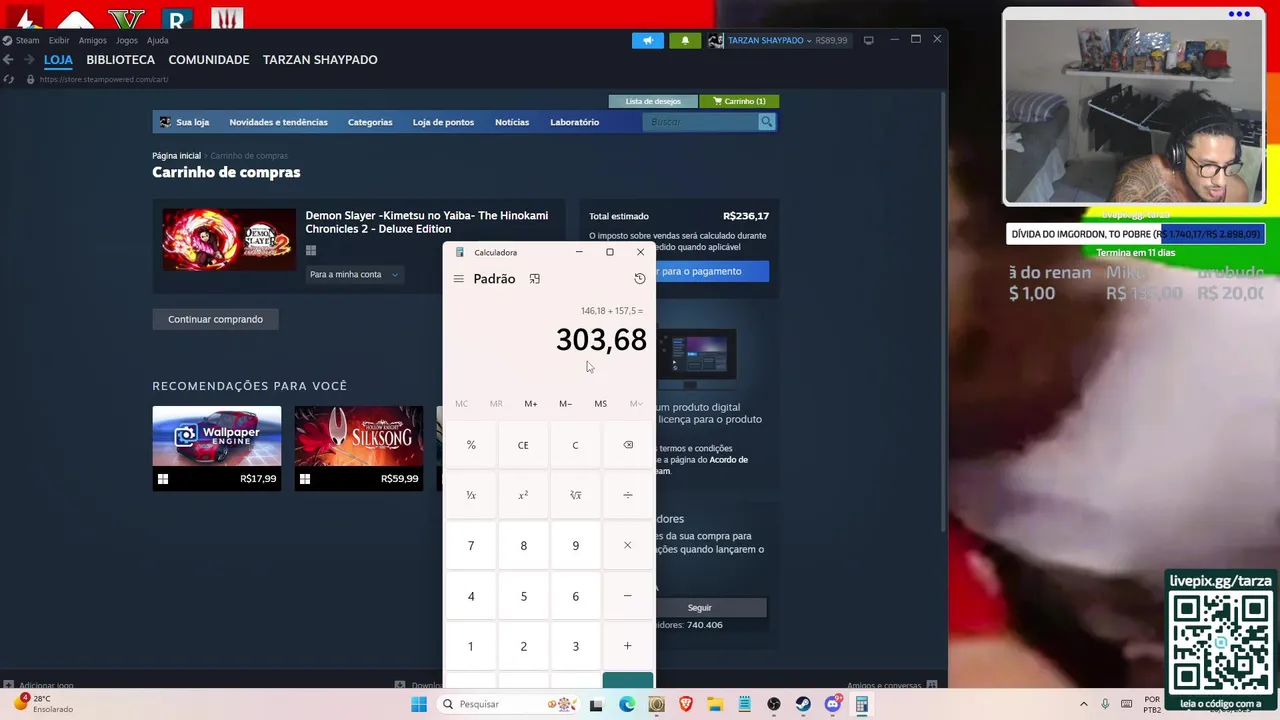Switch to the LOJA tab

click(58, 60)
